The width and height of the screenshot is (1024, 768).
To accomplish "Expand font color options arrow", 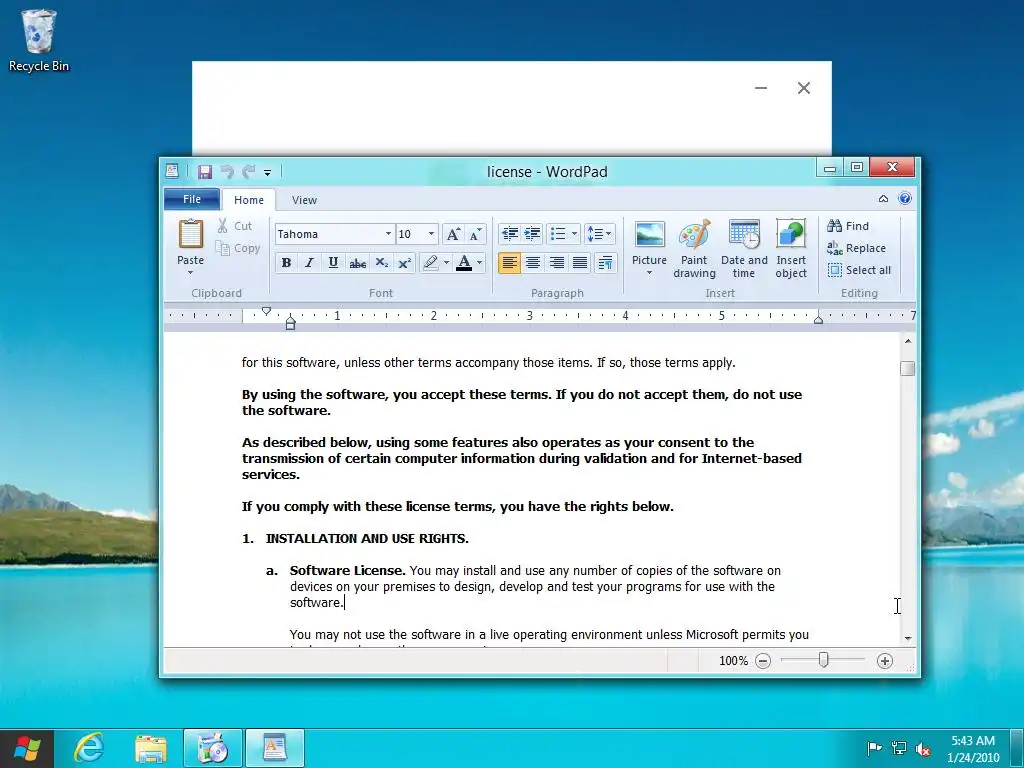I will (x=480, y=263).
